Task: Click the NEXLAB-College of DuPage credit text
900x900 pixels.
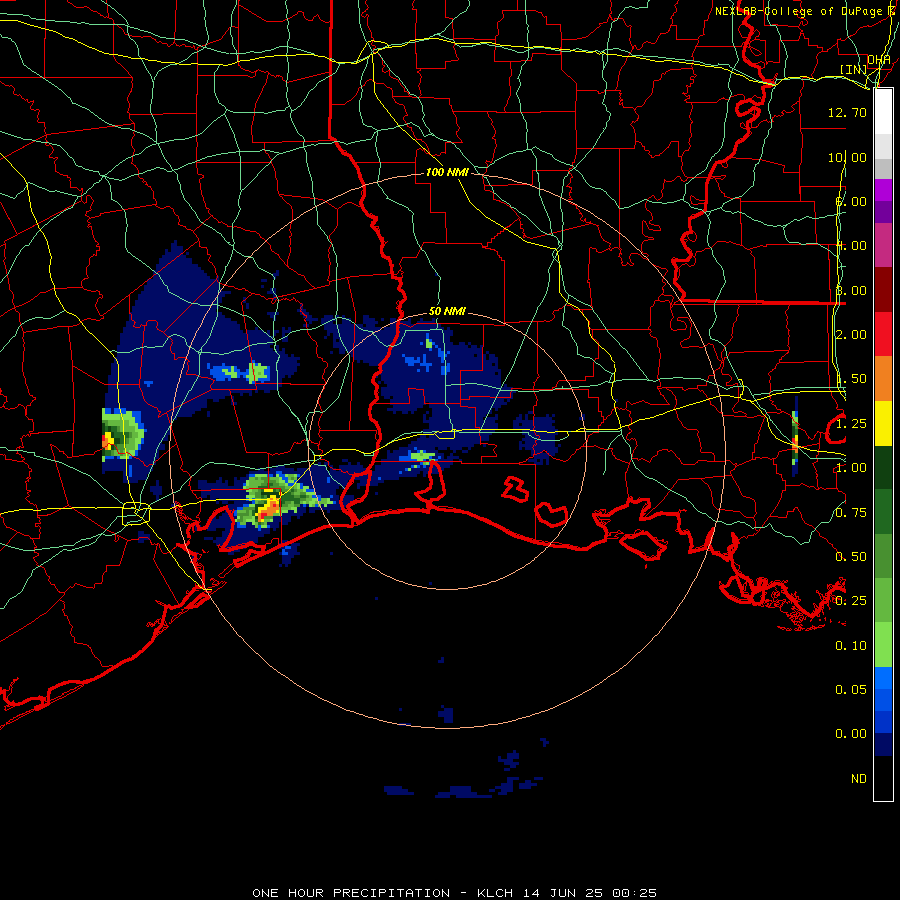Action: point(804,11)
